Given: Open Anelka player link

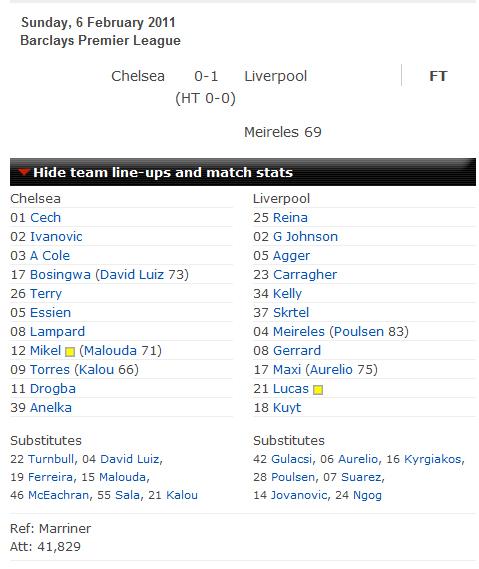Looking at the screenshot, I should click(51, 408).
